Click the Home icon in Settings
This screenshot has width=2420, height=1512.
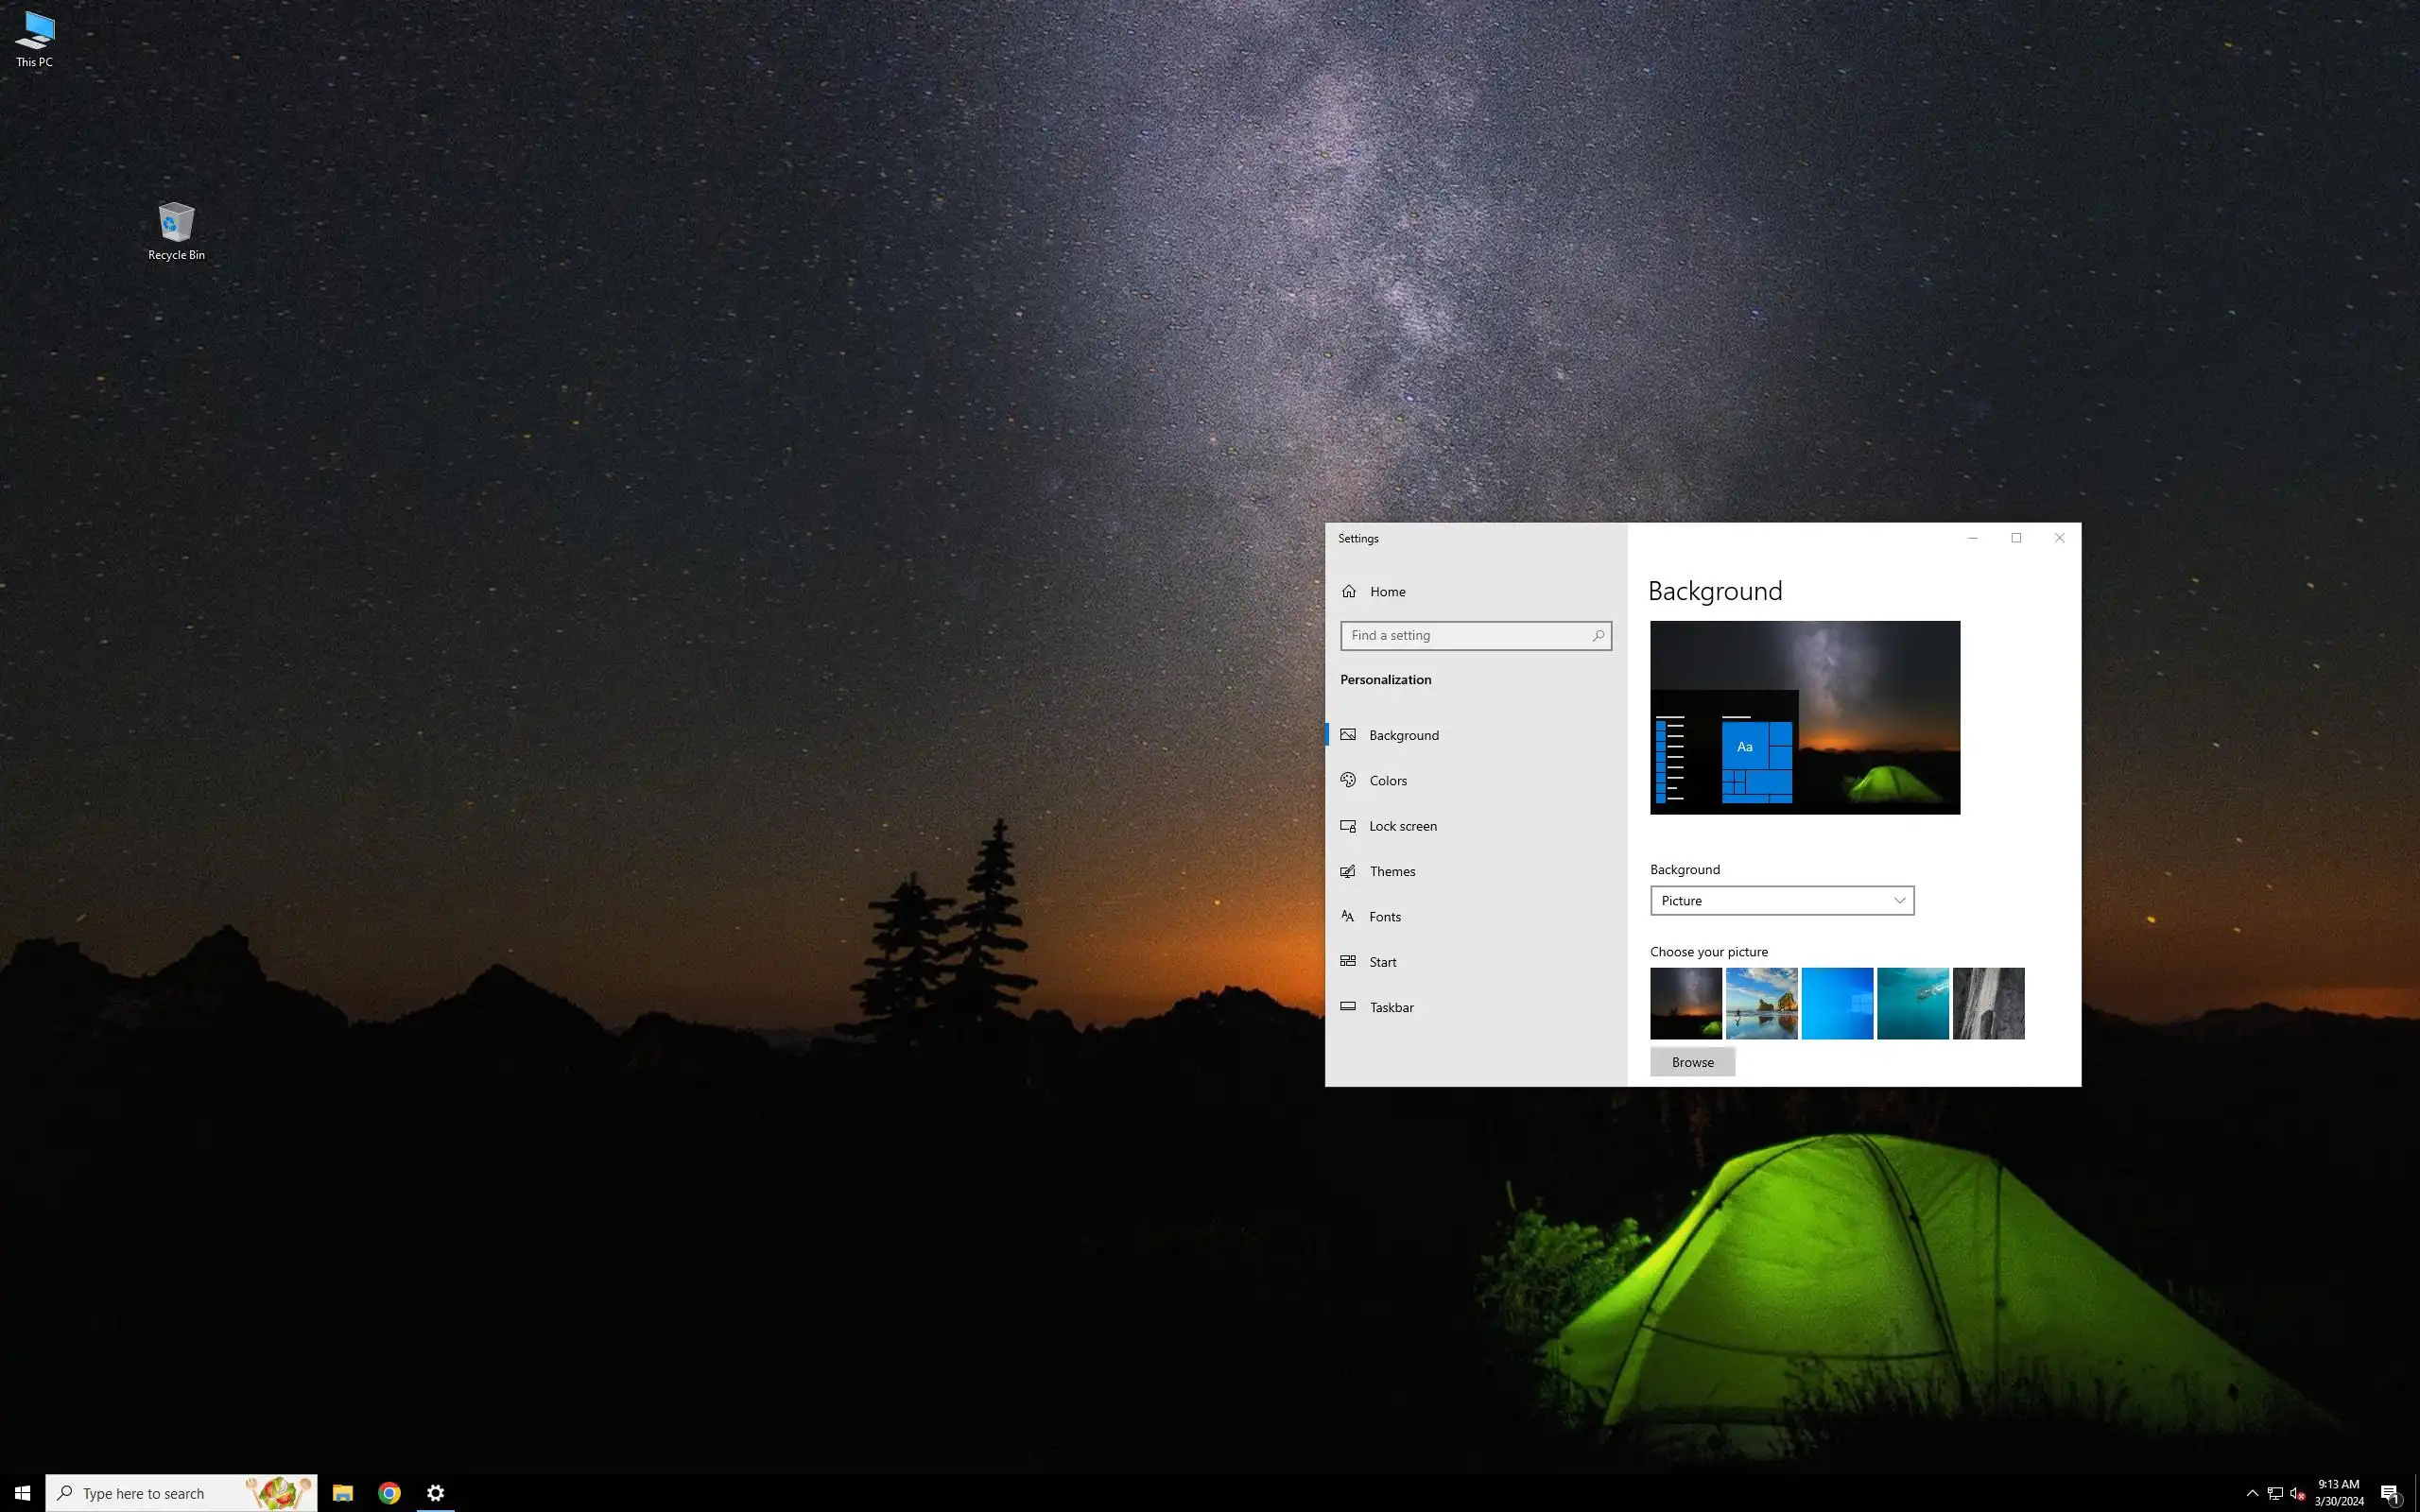[1349, 591]
